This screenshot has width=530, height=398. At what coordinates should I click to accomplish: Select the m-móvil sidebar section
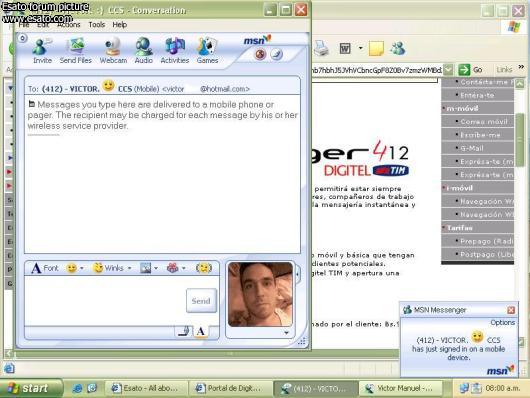pos(462,109)
